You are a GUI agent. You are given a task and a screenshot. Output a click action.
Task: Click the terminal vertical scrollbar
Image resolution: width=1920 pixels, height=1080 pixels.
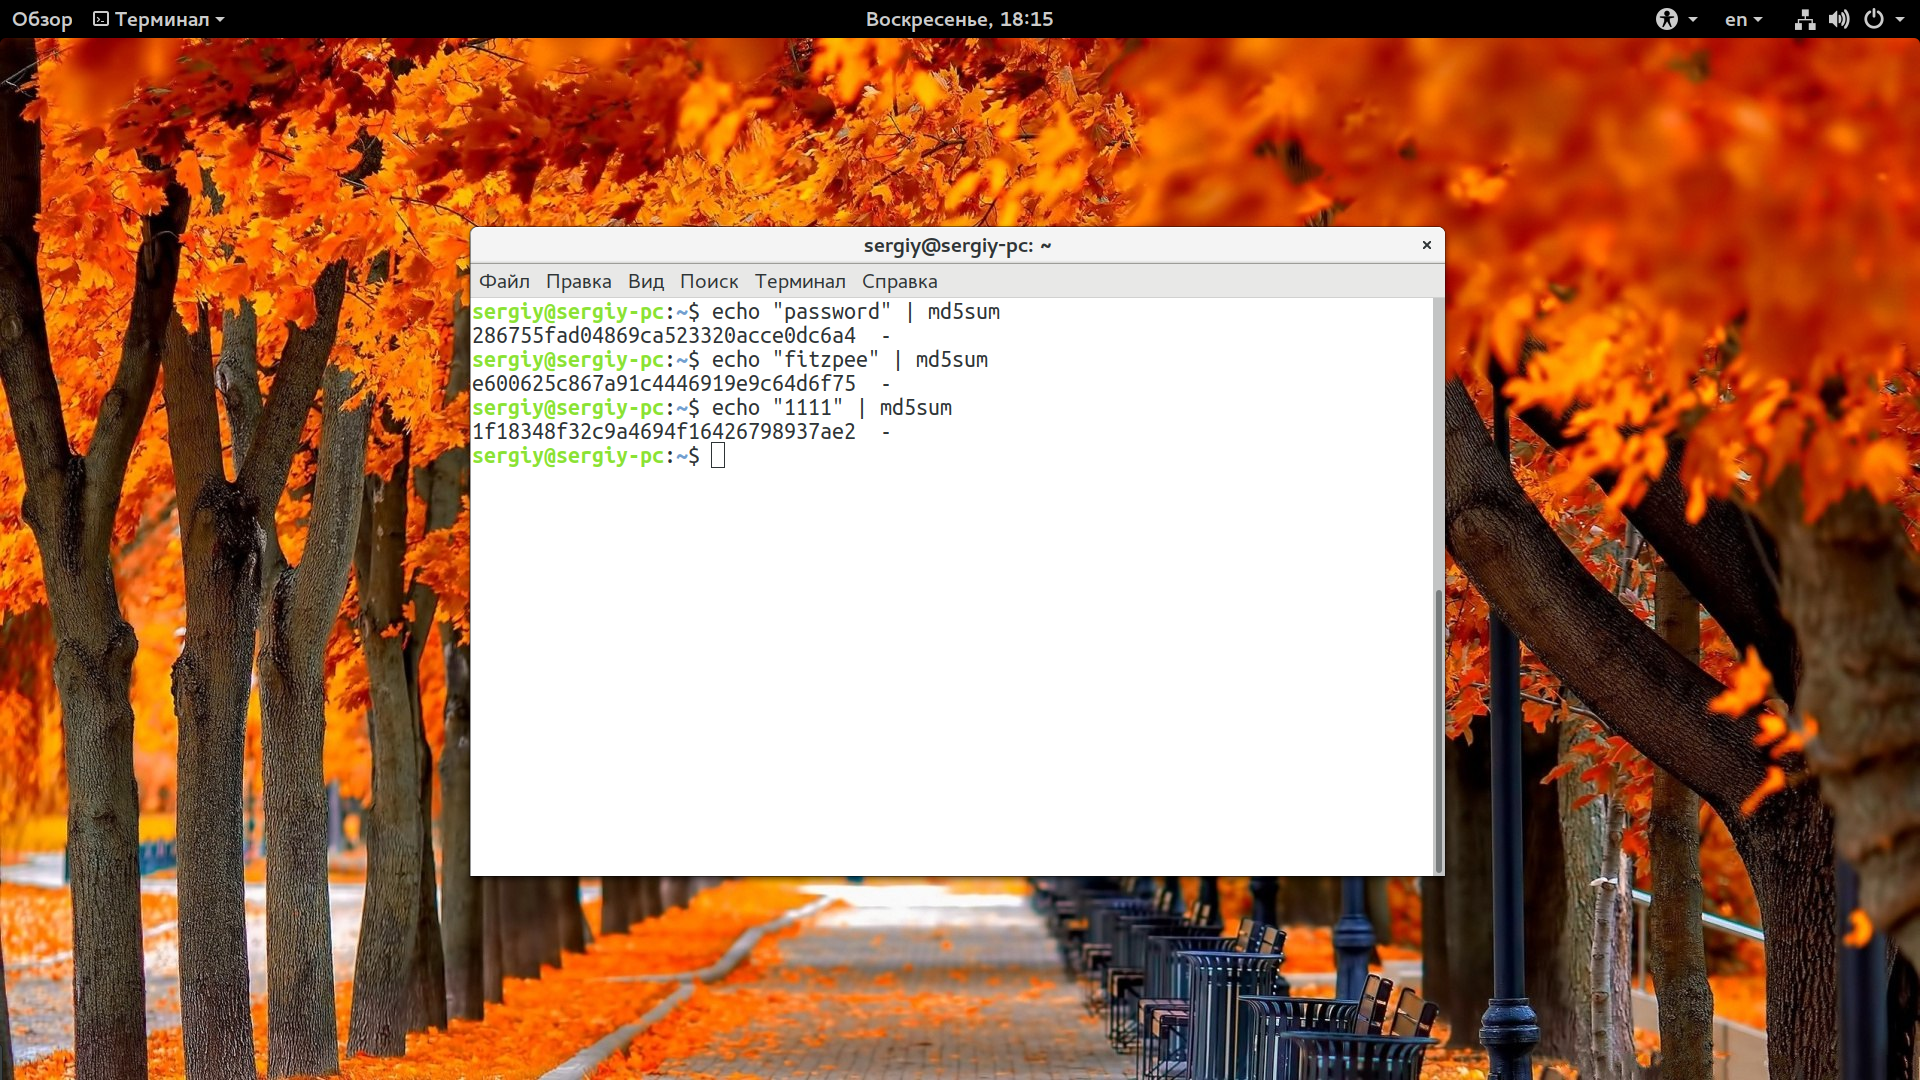[x=1439, y=730]
